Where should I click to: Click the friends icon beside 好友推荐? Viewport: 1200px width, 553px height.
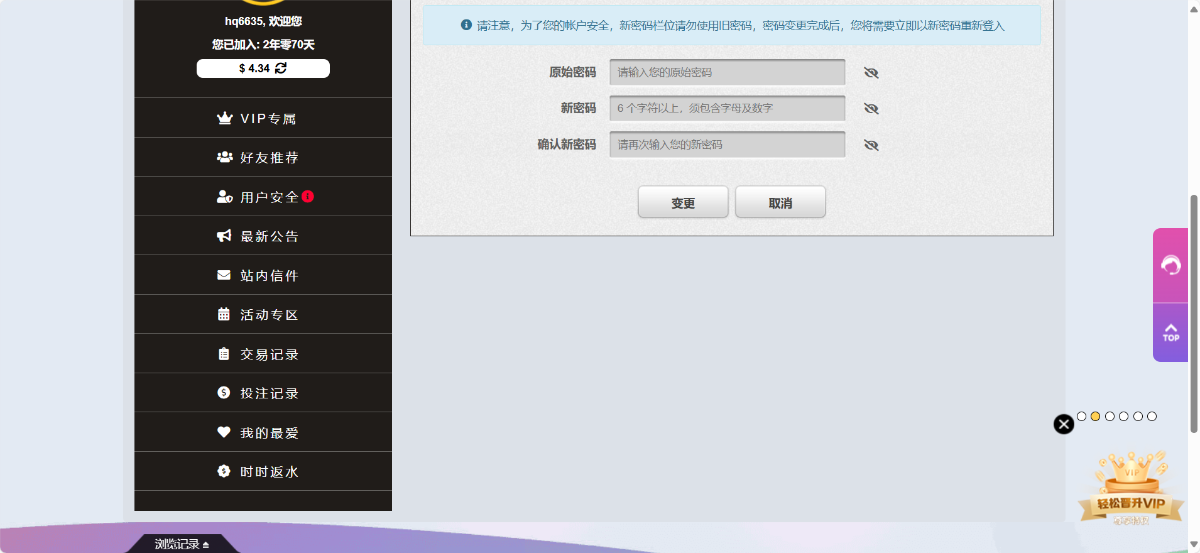click(224, 157)
